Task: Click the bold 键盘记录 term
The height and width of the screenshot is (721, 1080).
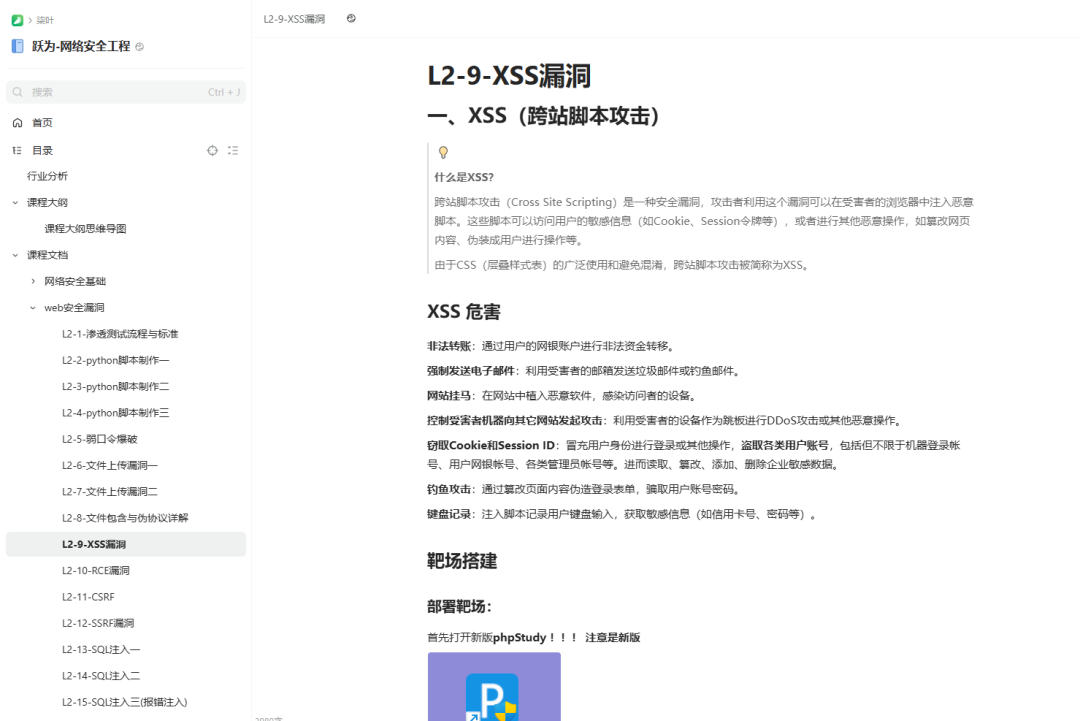Action: pos(449,514)
